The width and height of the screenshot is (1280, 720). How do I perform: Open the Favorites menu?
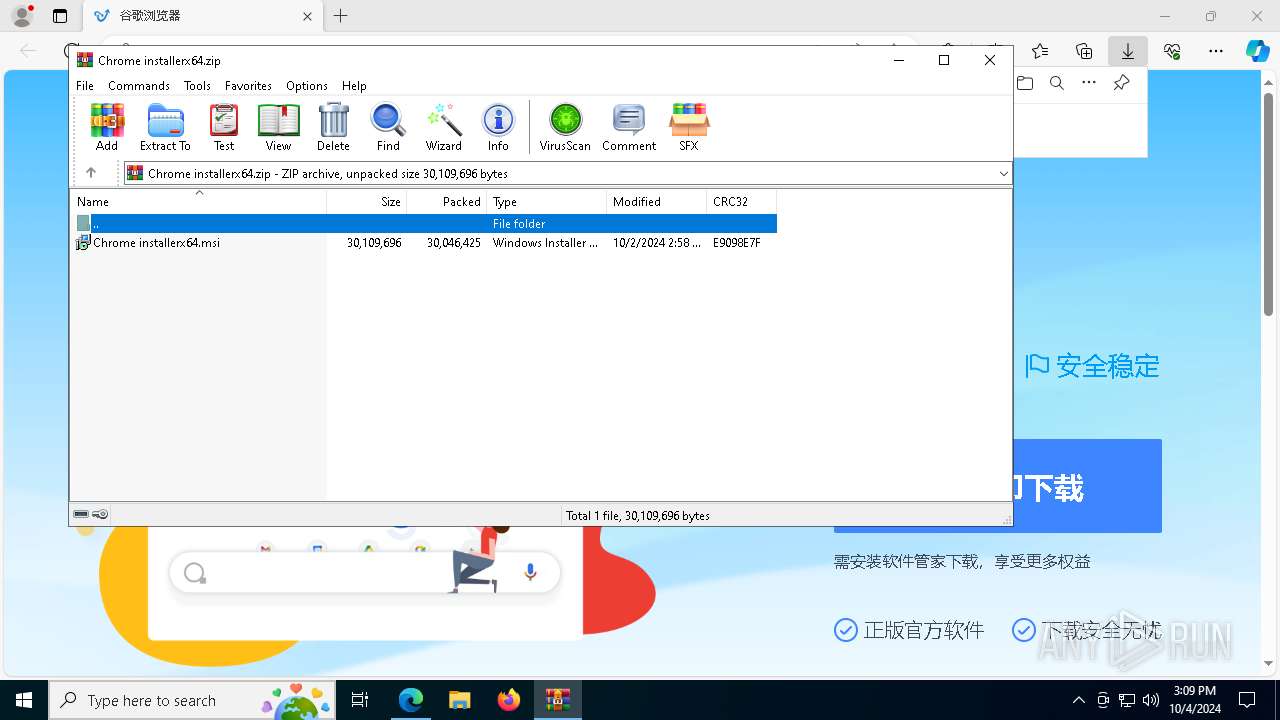coord(248,86)
